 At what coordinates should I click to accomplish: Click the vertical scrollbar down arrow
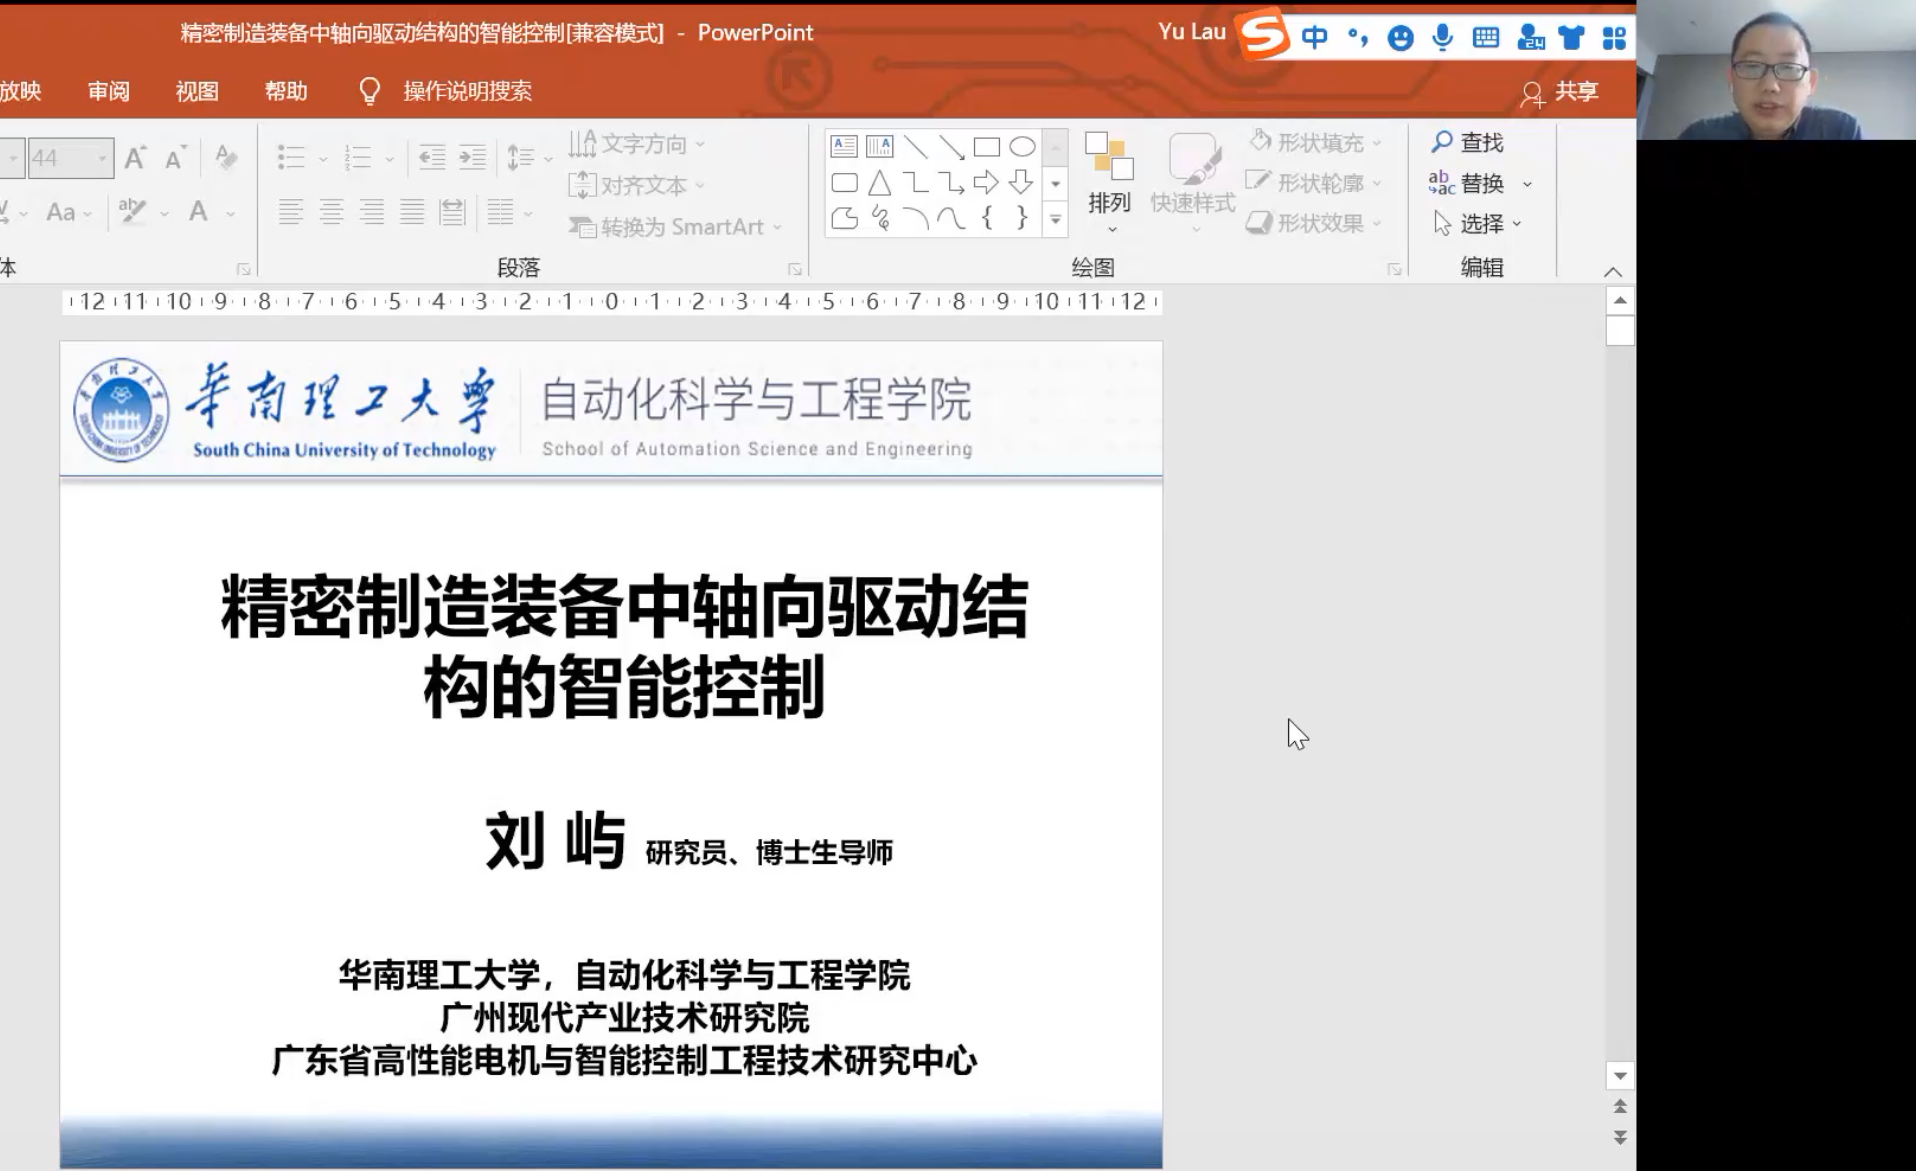pos(1620,1076)
